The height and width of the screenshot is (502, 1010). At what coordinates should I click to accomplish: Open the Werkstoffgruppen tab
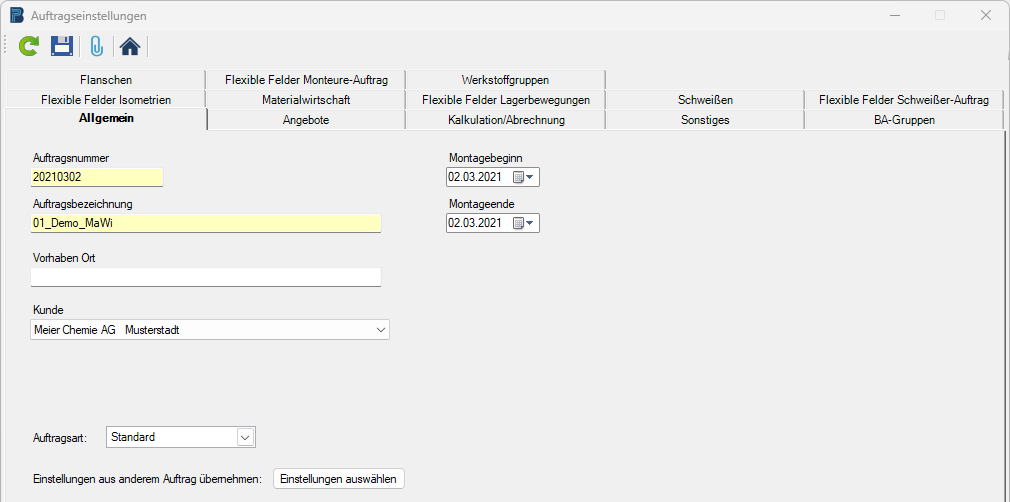tap(505, 80)
